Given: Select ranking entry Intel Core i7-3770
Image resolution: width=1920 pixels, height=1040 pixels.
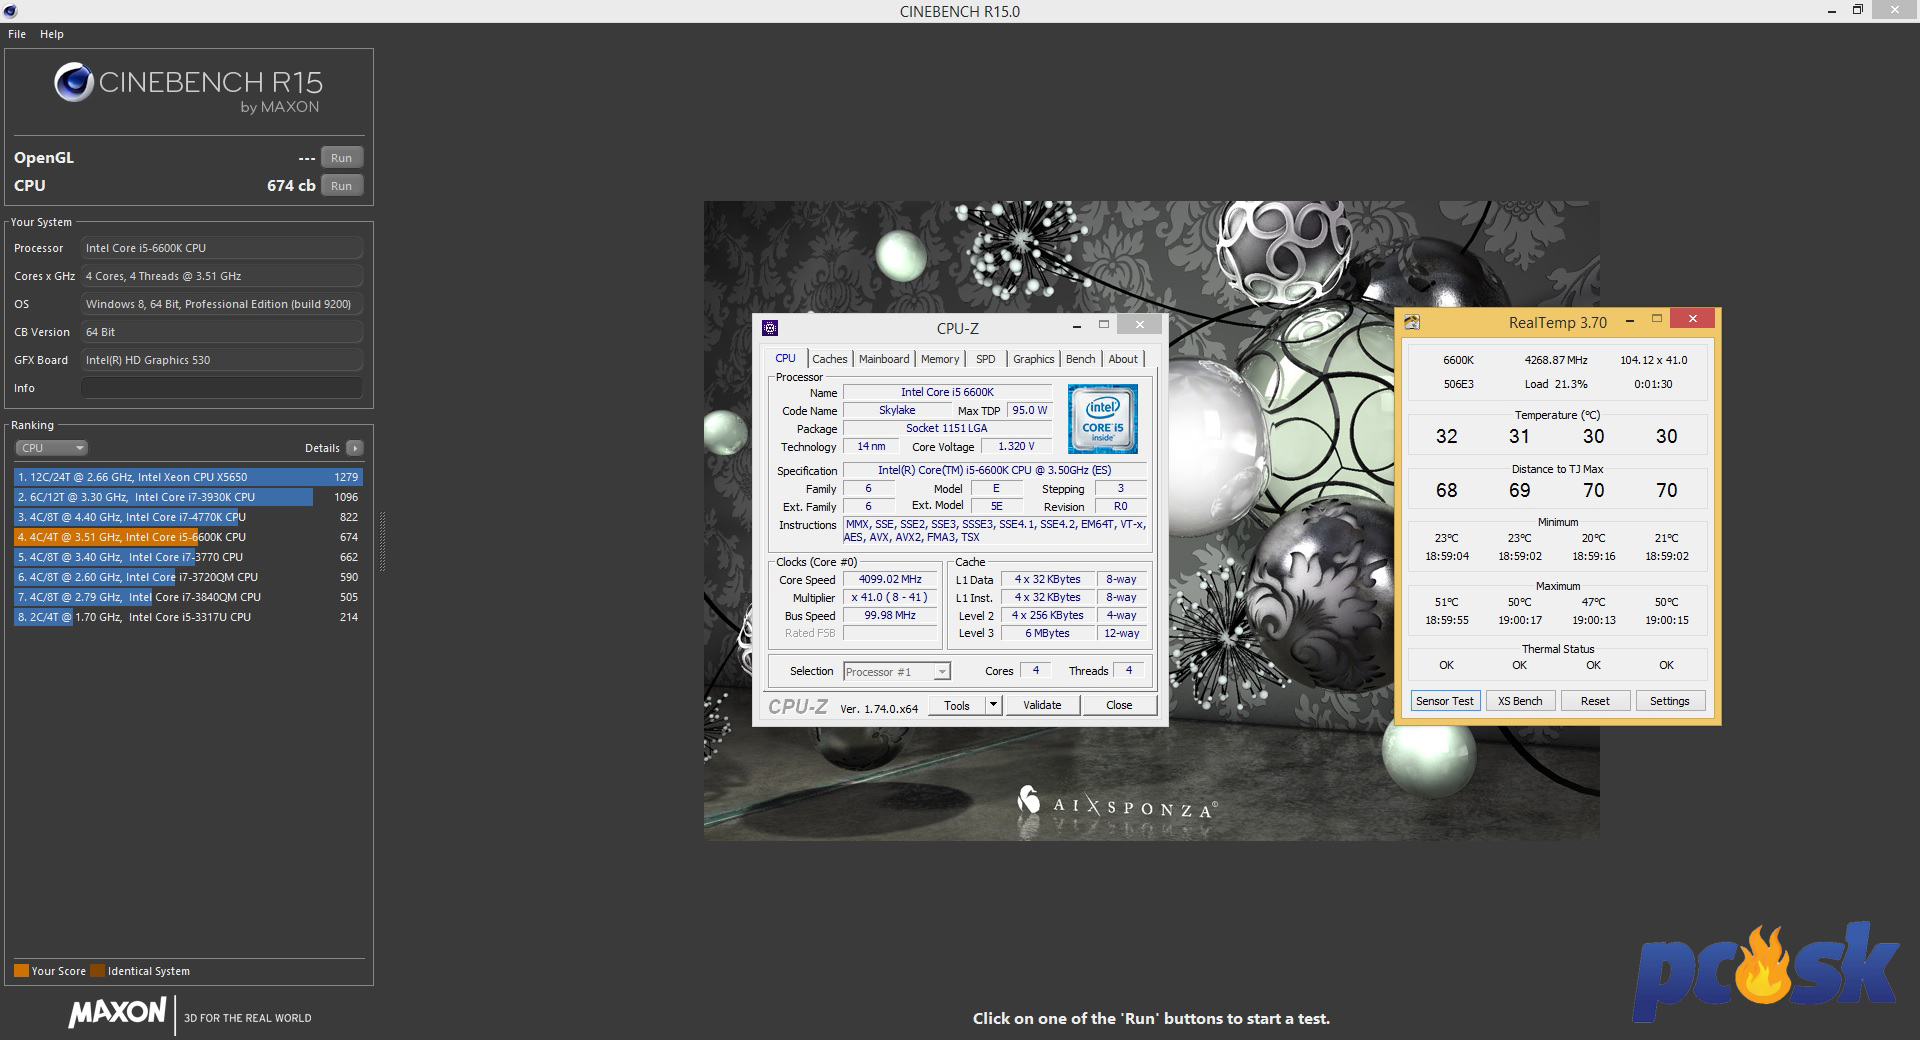Looking at the screenshot, I should (188, 557).
